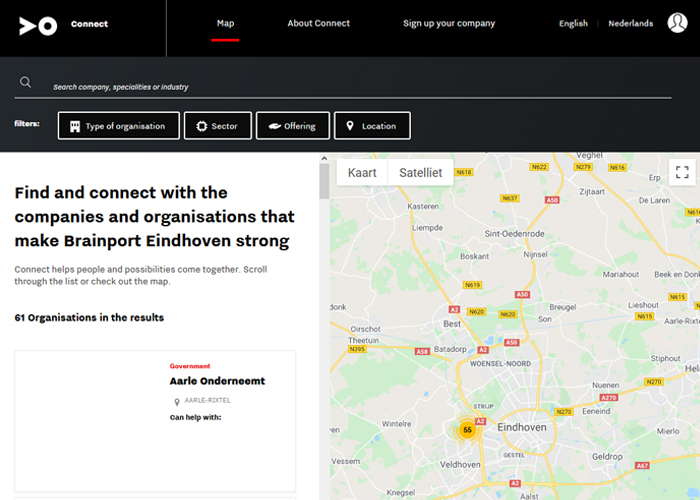This screenshot has height=500, width=700.
Task: Expand the Offering filter
Action: 293,126
